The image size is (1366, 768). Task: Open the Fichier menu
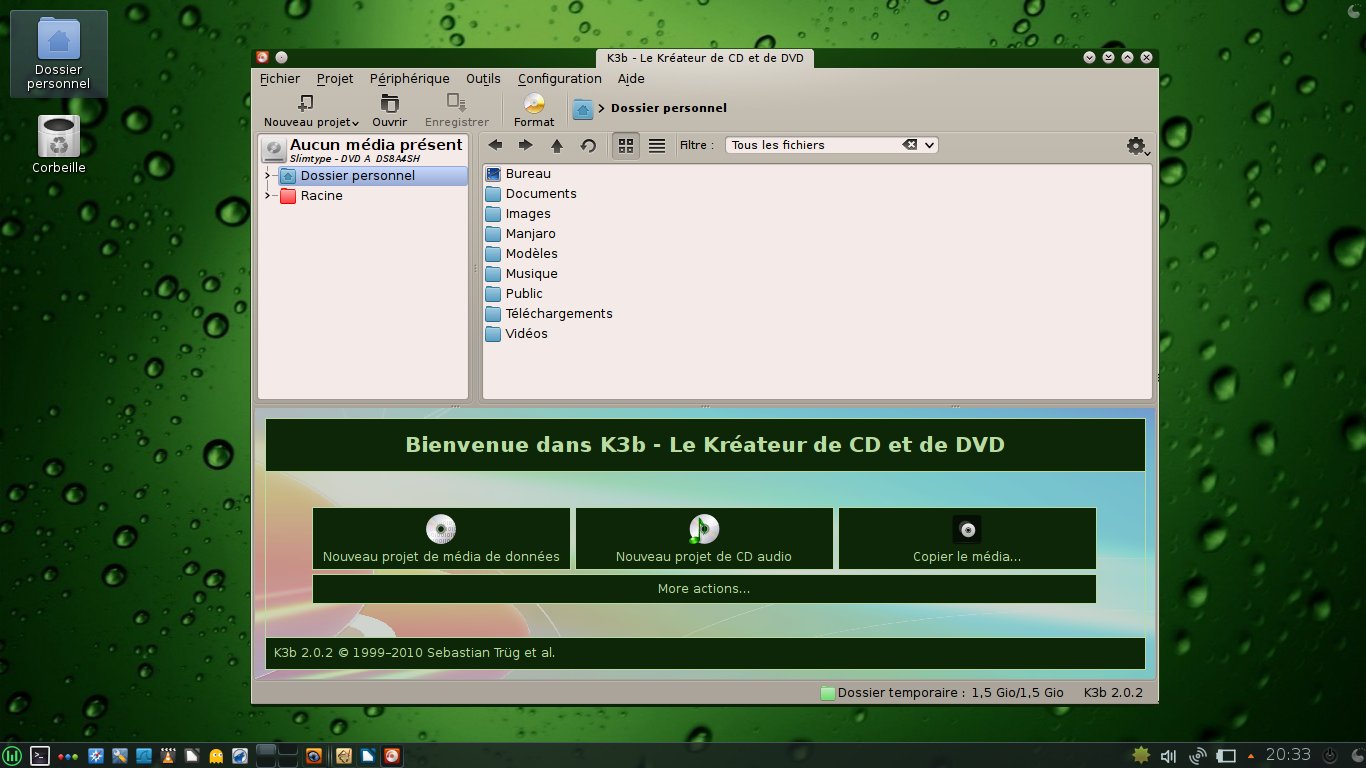(x=280, y=79)
